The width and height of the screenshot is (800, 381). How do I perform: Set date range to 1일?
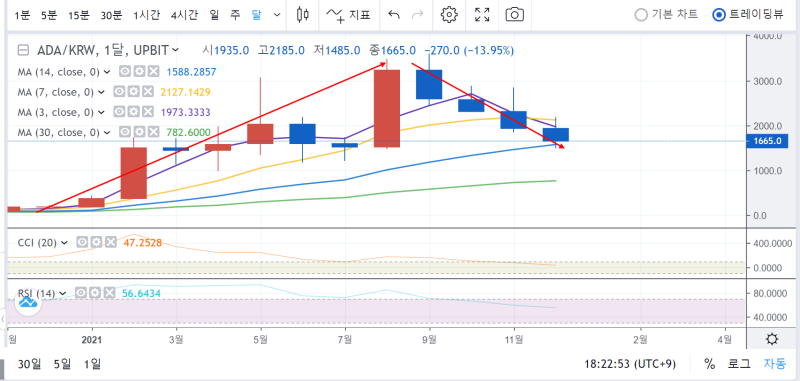92,364
